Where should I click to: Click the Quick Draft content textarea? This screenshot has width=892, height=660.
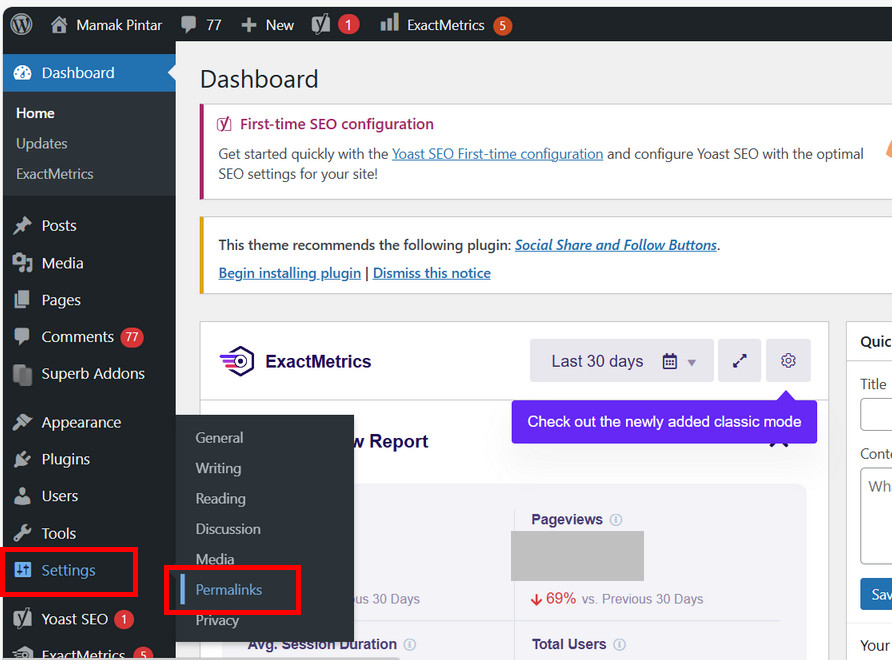pyautogui.click(x=876, y=515)
